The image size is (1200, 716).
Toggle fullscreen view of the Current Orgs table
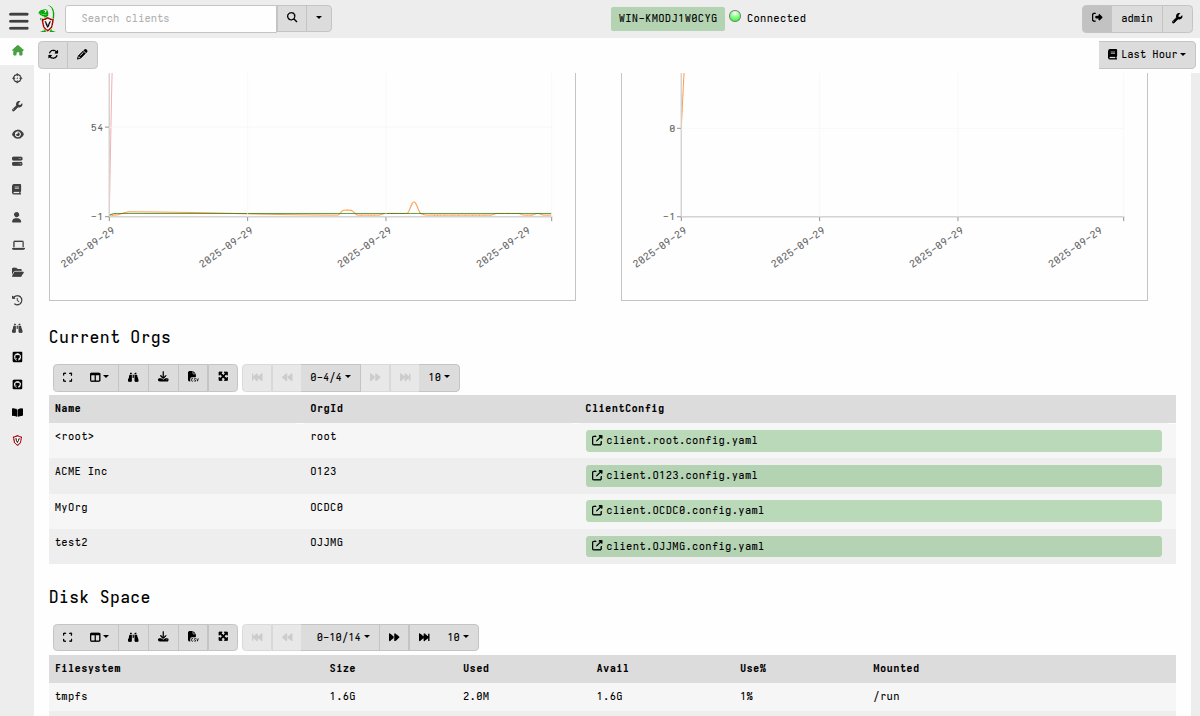point(67,377)
